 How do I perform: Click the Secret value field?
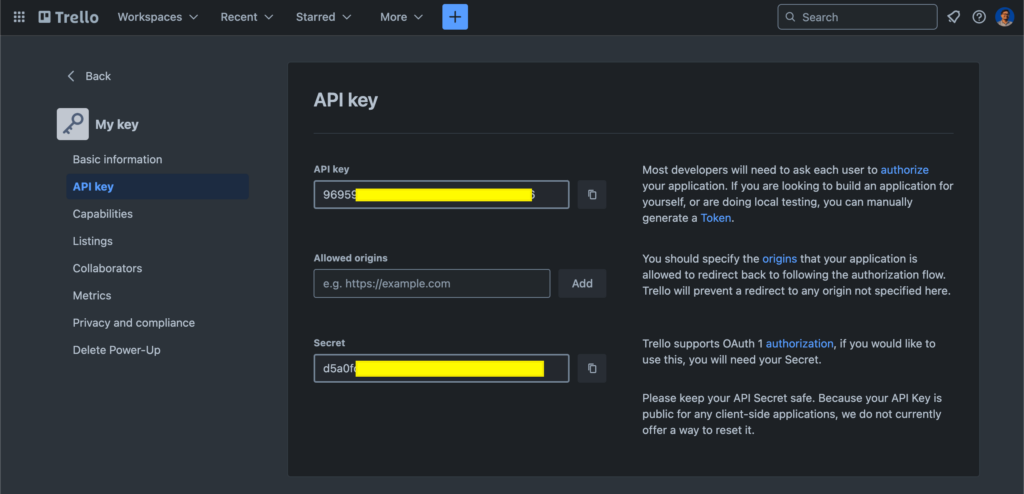(441, 369)
